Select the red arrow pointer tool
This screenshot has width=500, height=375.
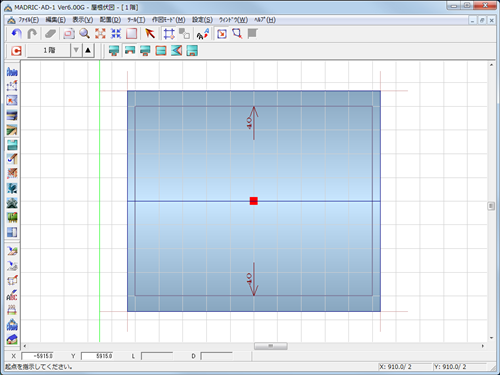[150, 34]
